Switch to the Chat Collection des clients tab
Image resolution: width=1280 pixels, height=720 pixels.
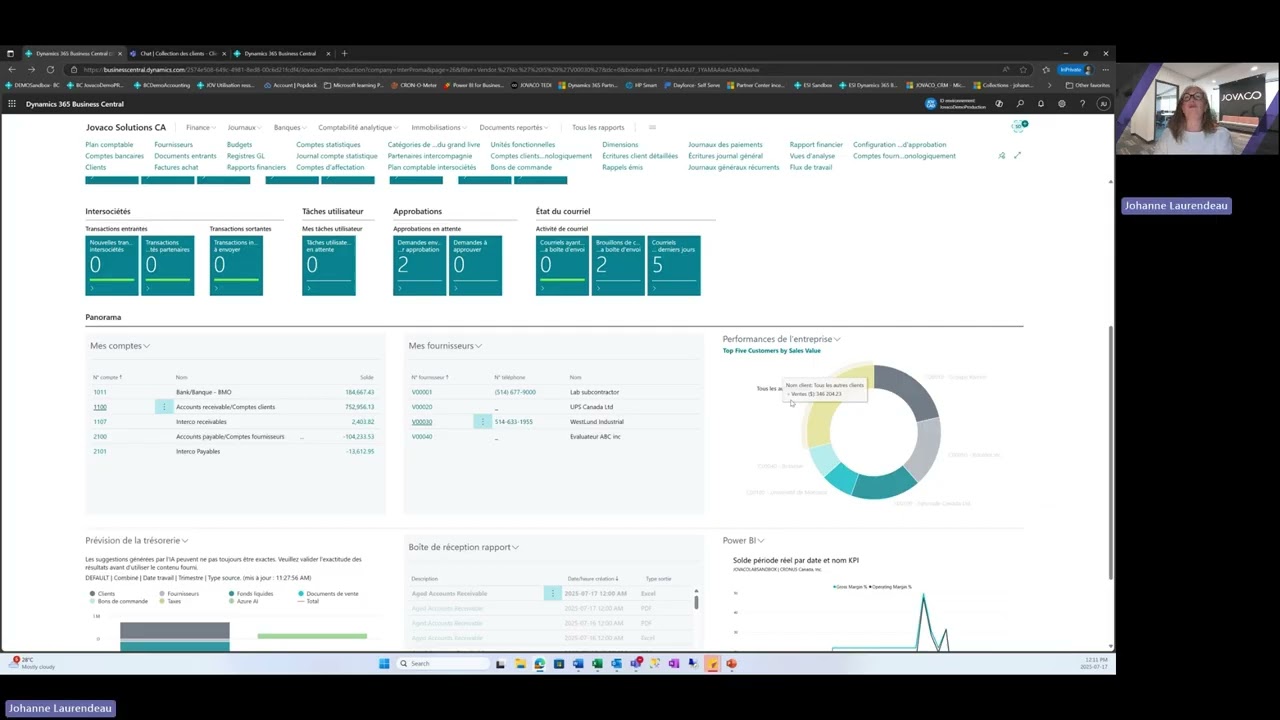click(178, 53)
